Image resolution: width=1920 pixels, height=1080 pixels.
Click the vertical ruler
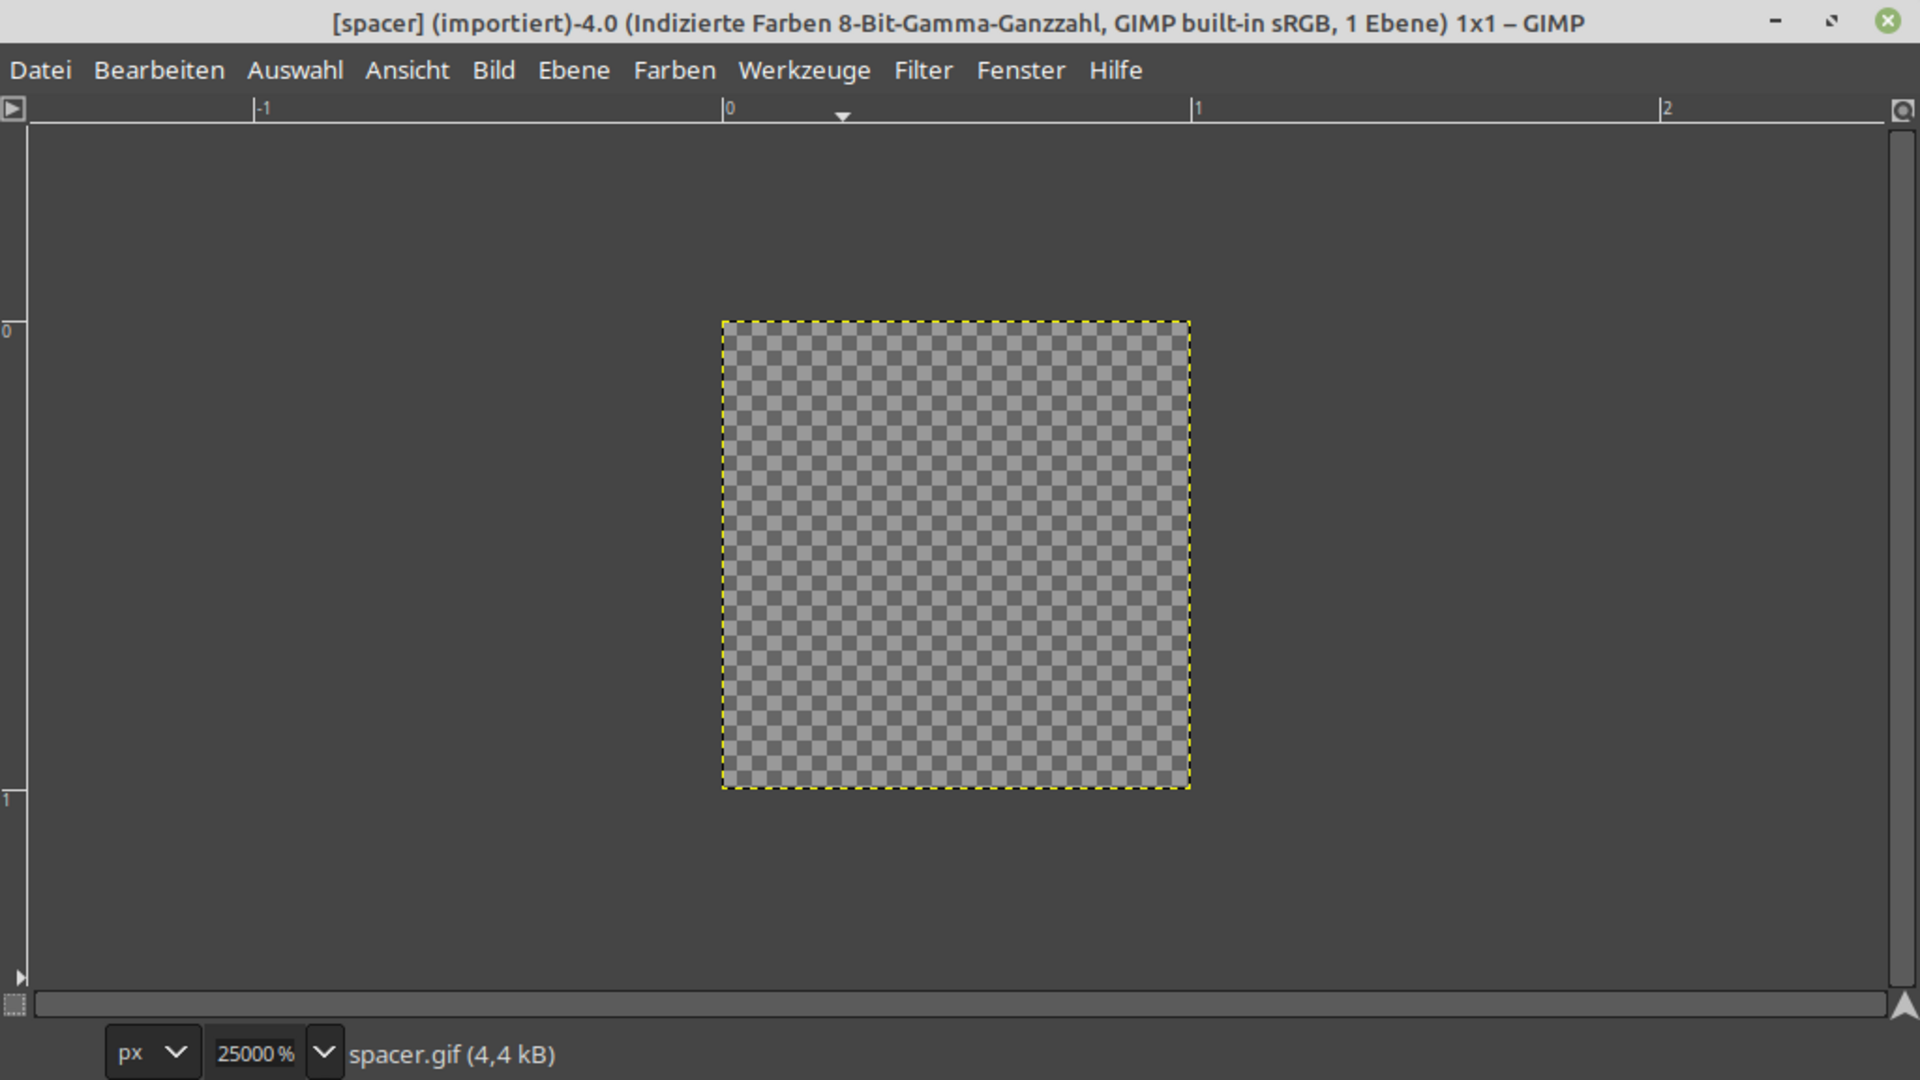(14, 556)
